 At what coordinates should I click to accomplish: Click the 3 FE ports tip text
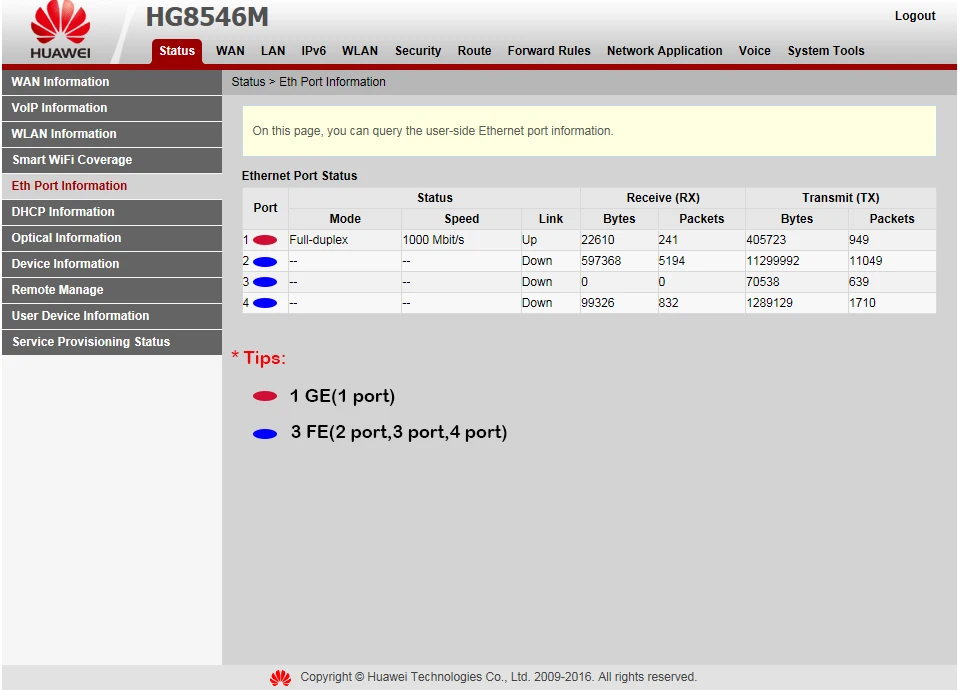click(x=399, y=432)
